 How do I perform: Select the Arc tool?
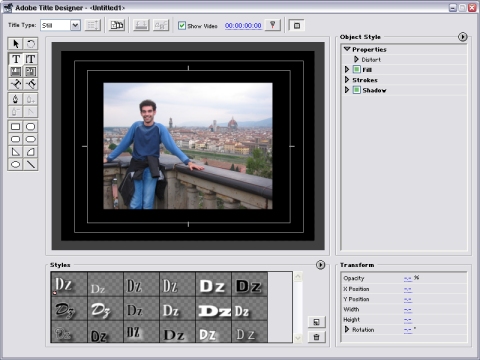30,152
